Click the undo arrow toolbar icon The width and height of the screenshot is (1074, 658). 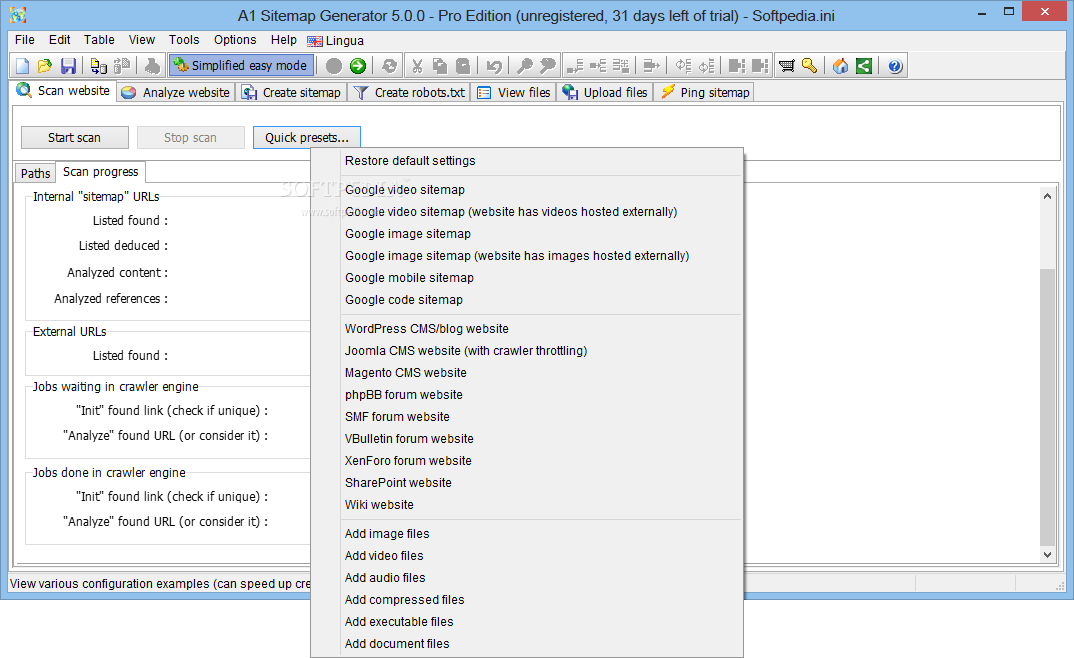tap(494, 66)
